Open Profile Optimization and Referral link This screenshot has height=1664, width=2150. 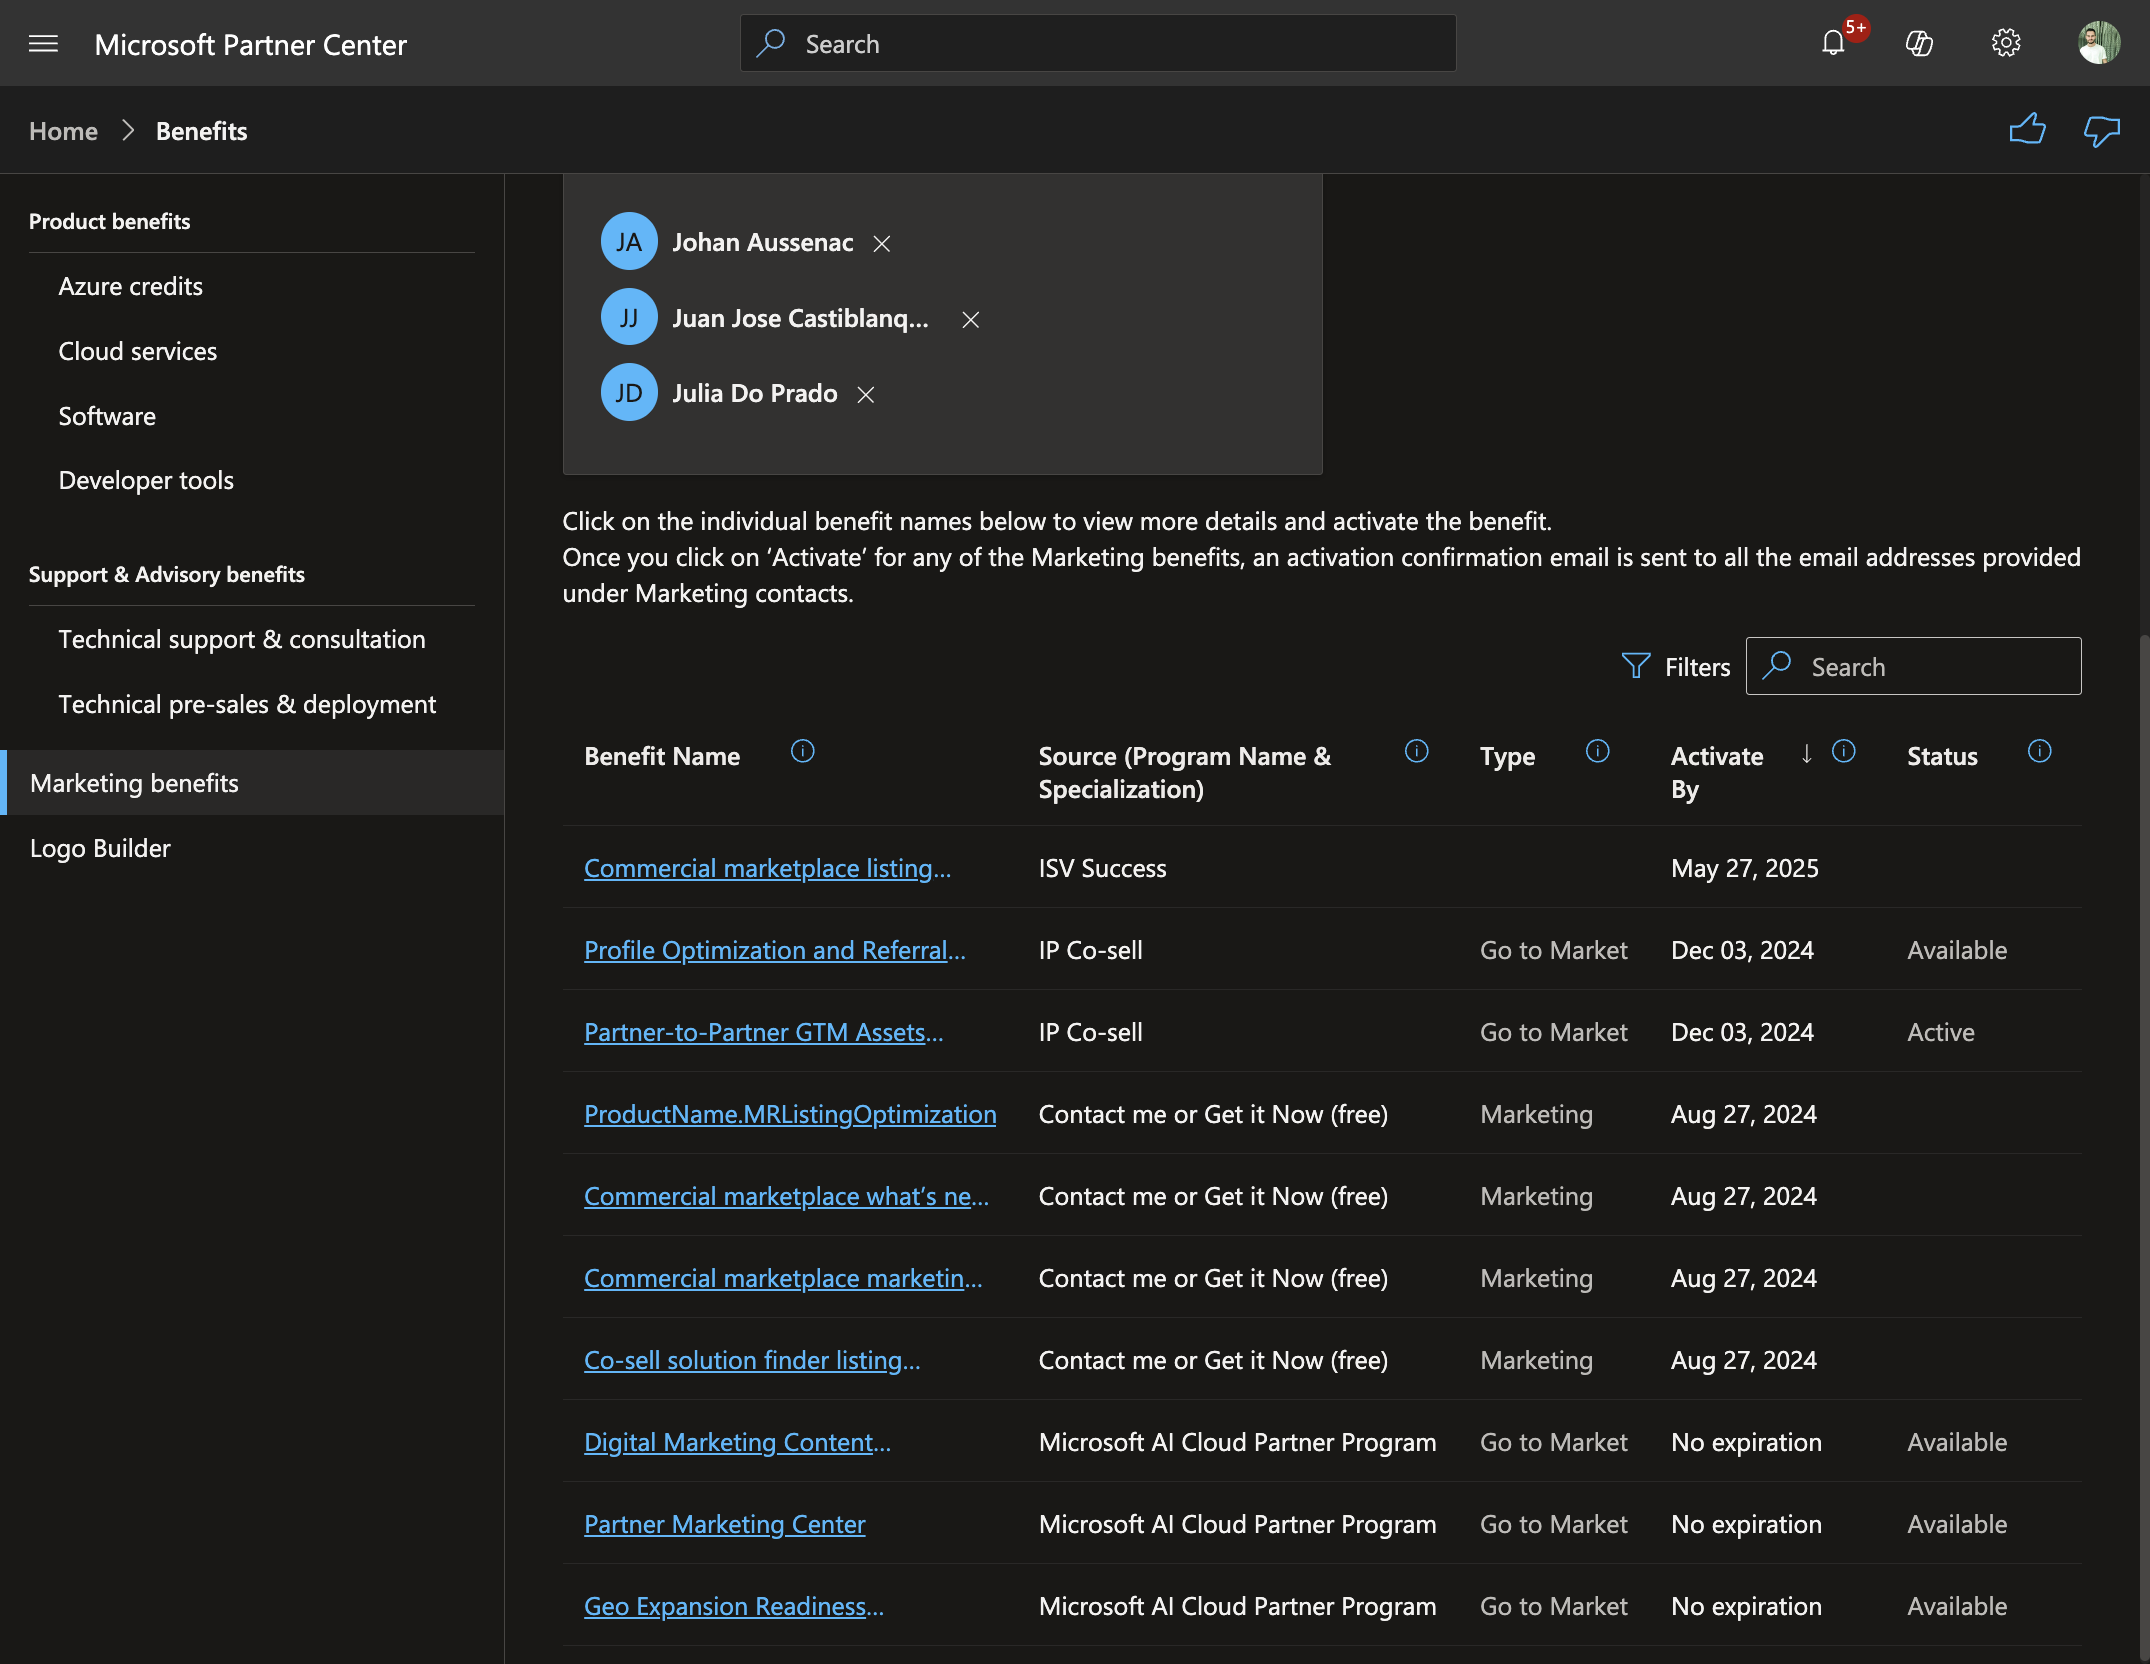click(774, 950)
